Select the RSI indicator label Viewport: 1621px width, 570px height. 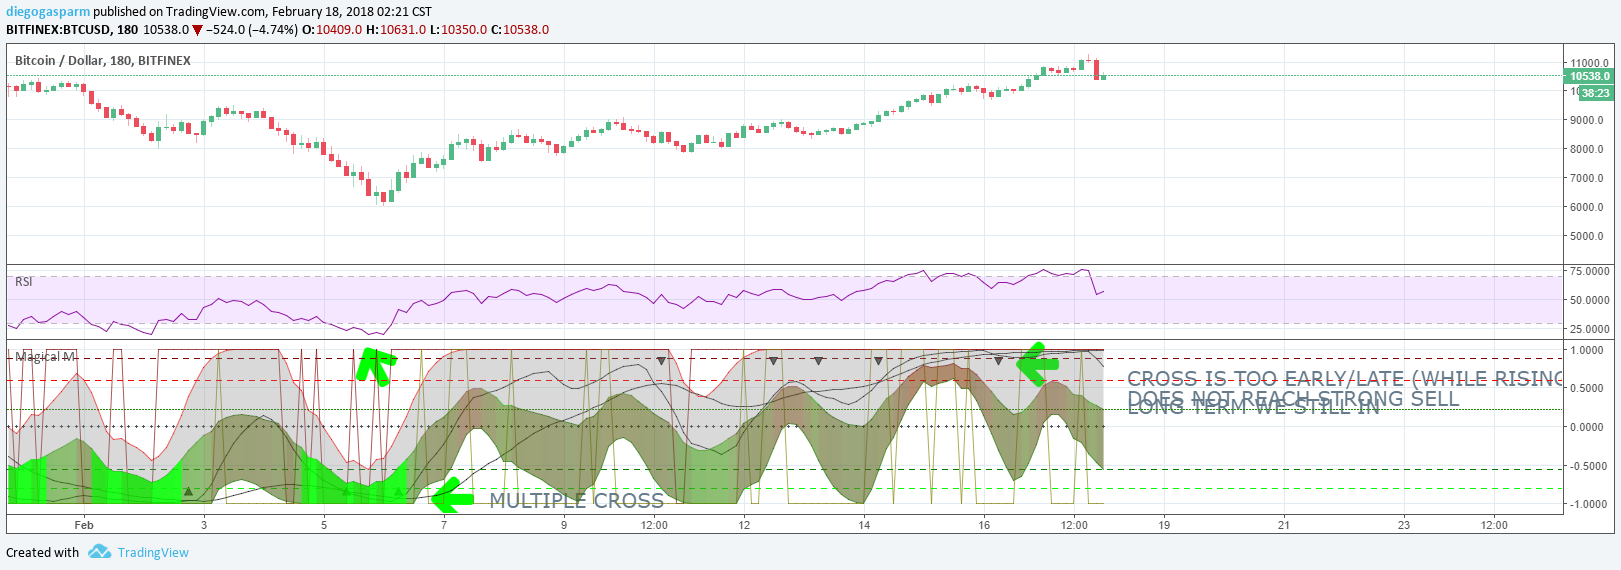(x=24, y=282)
